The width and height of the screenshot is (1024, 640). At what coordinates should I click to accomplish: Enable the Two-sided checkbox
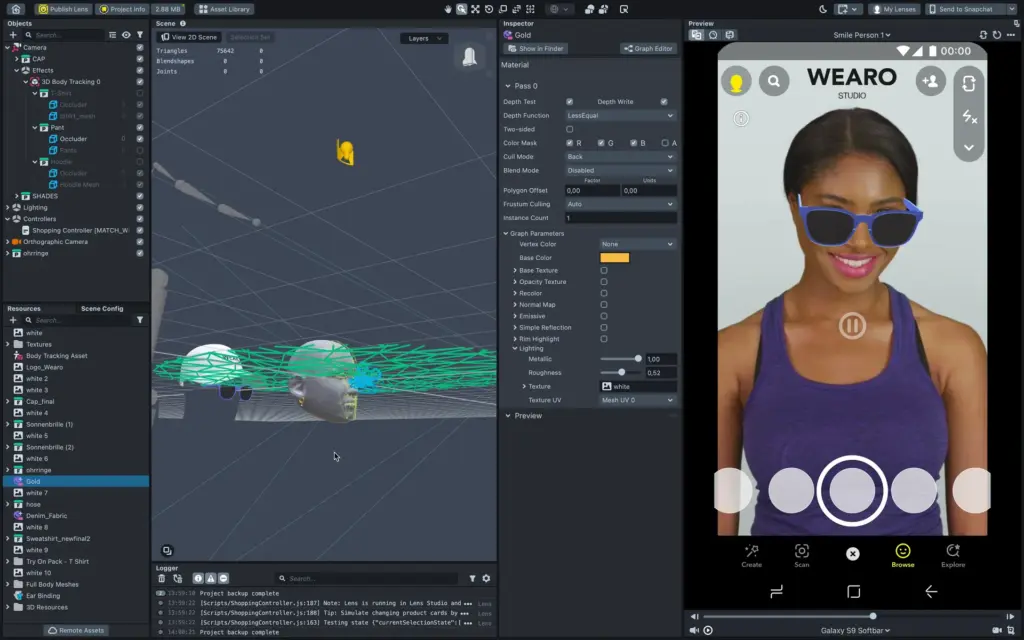point(570,129)
